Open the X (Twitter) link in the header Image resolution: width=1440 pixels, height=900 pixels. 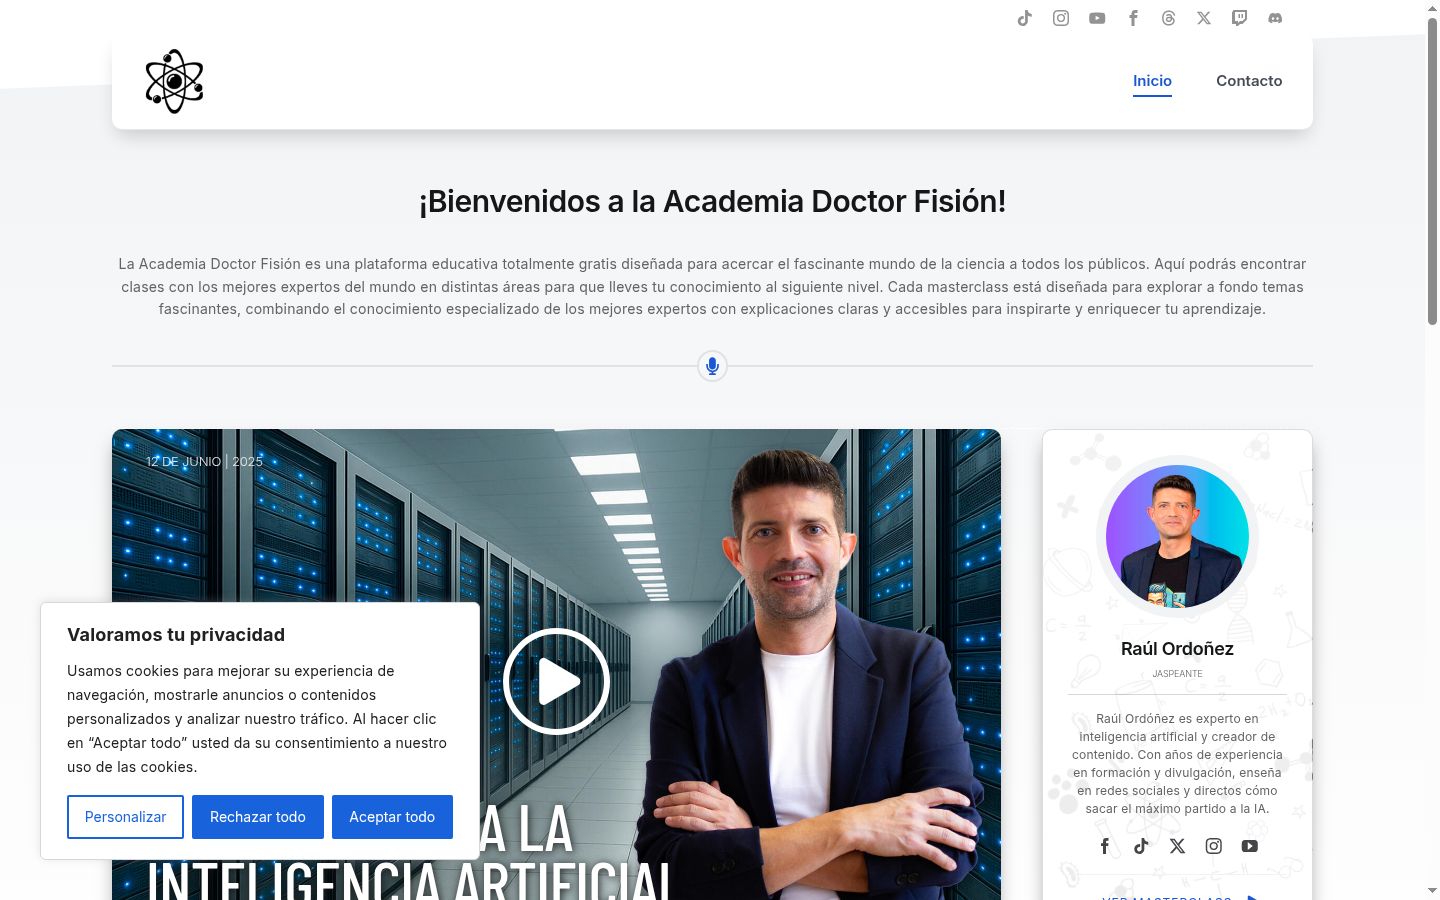(x=1204, y=18)
